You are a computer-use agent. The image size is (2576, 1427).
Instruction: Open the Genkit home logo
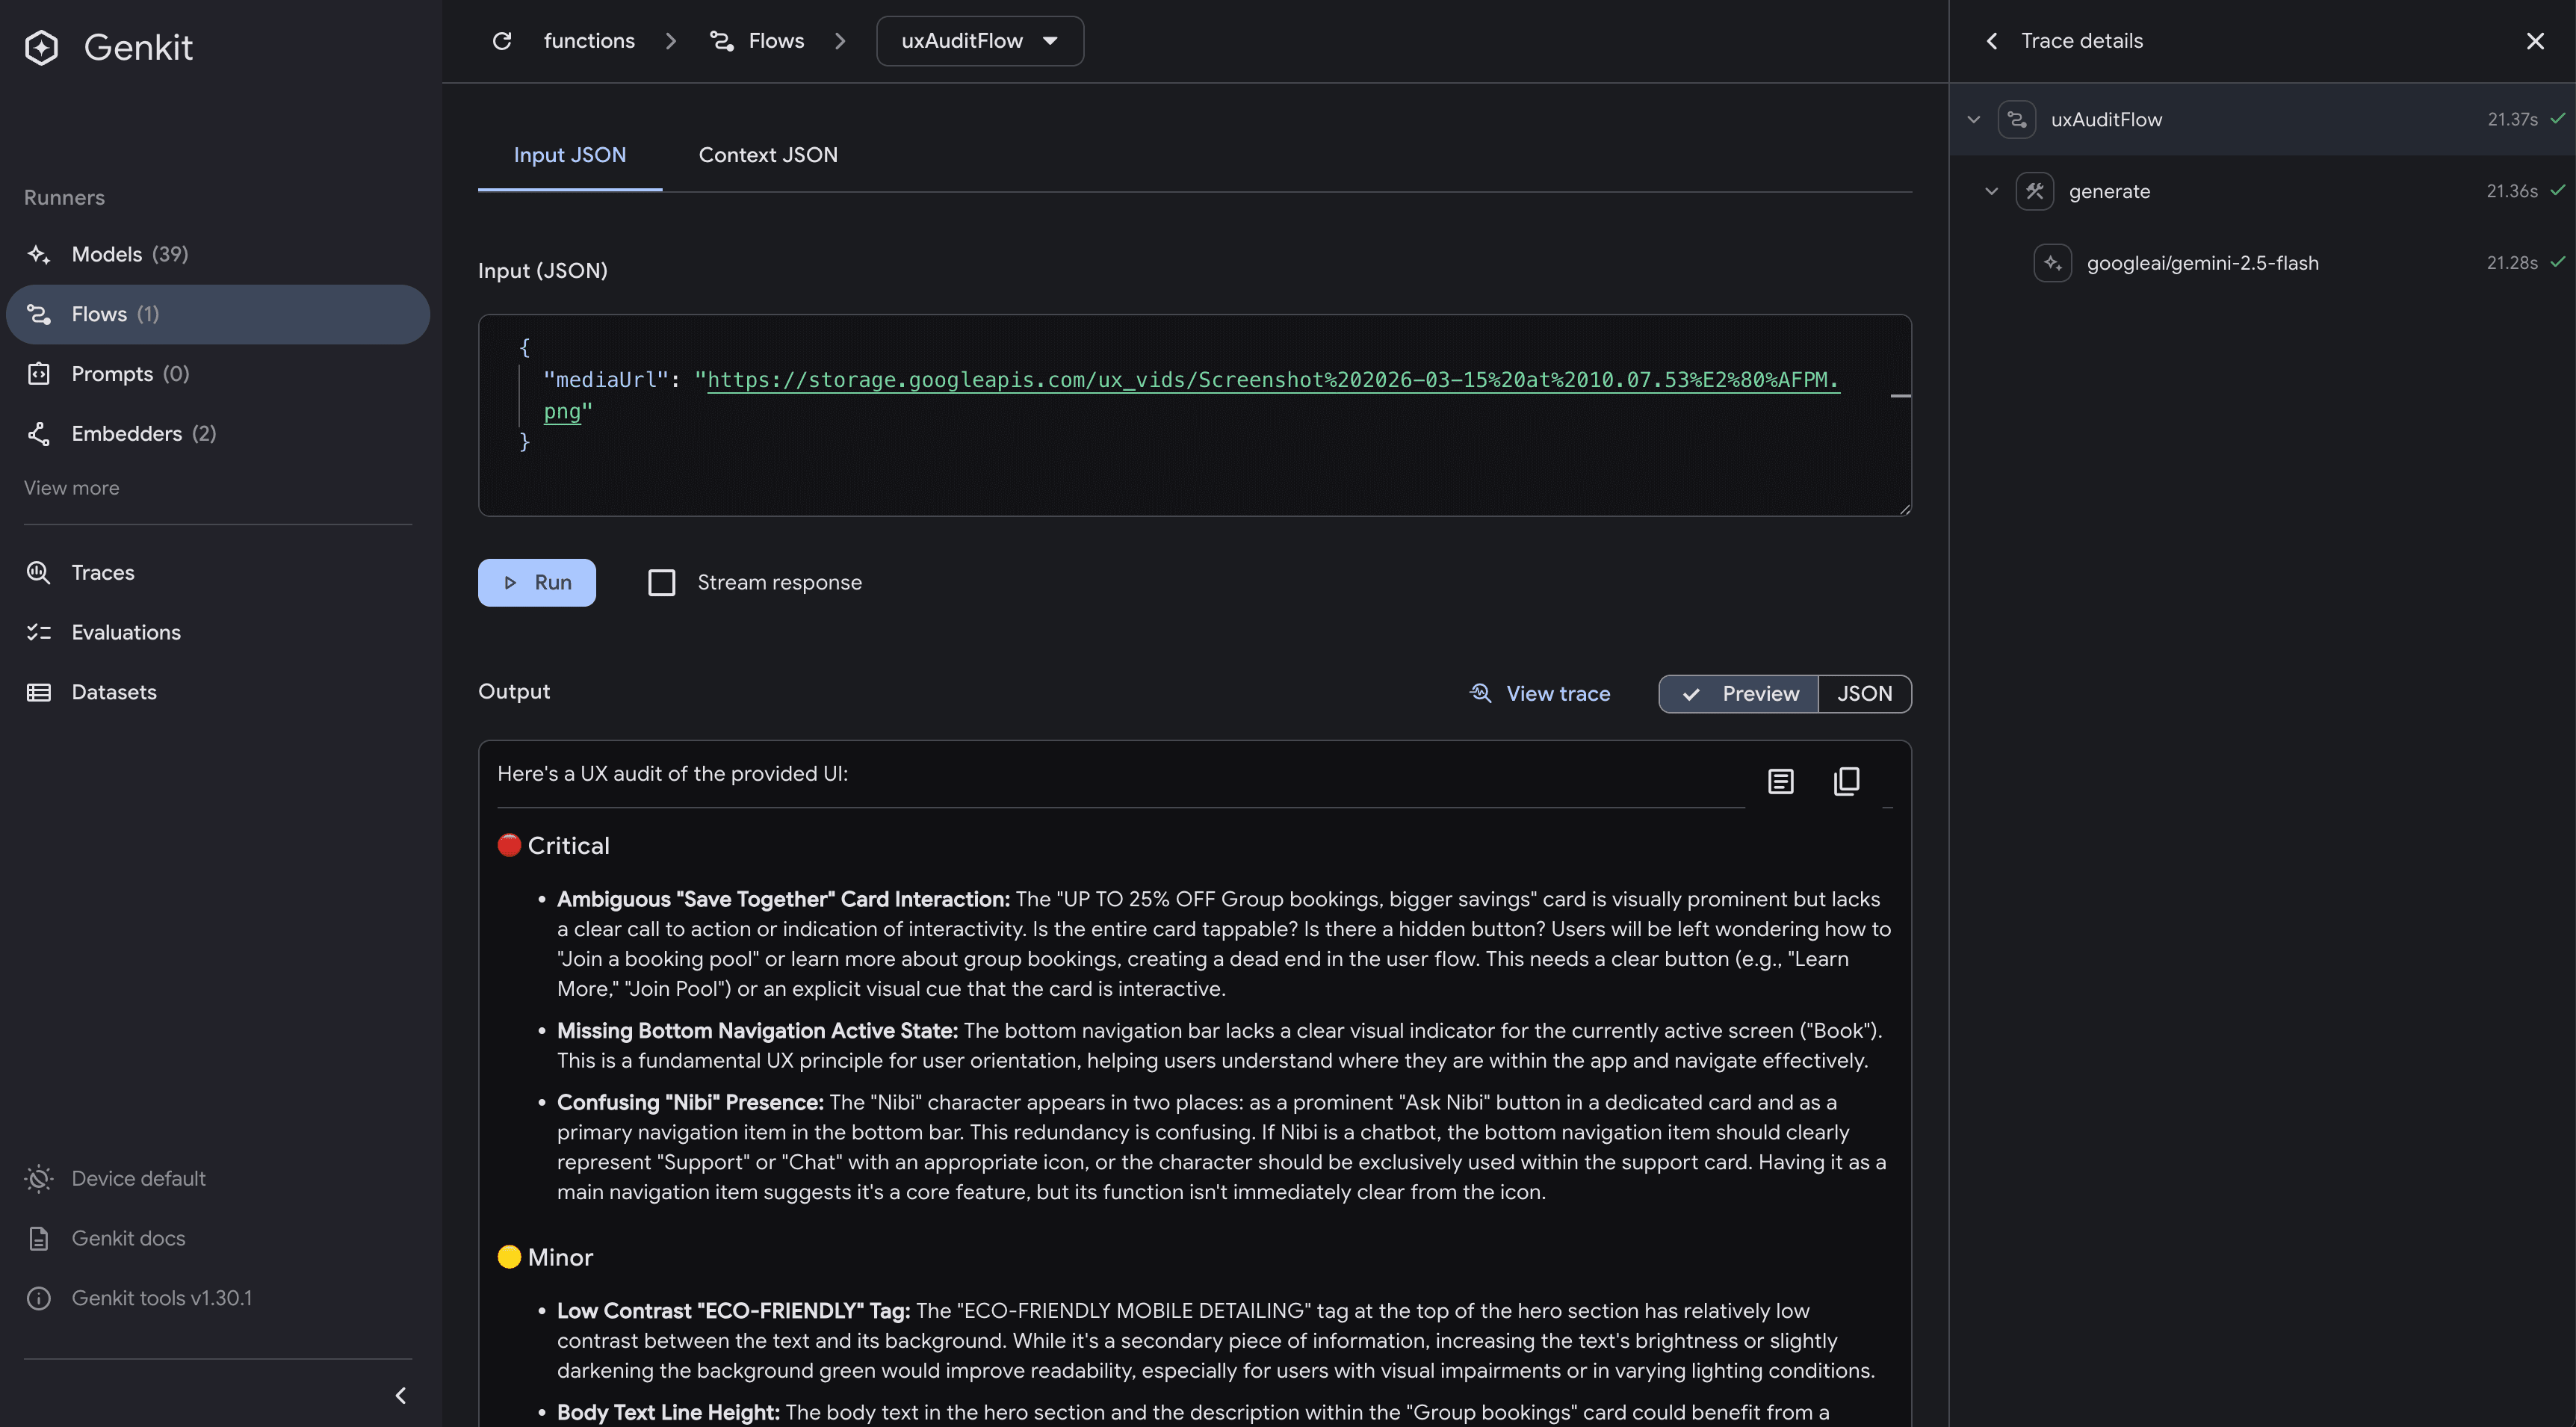108,47
